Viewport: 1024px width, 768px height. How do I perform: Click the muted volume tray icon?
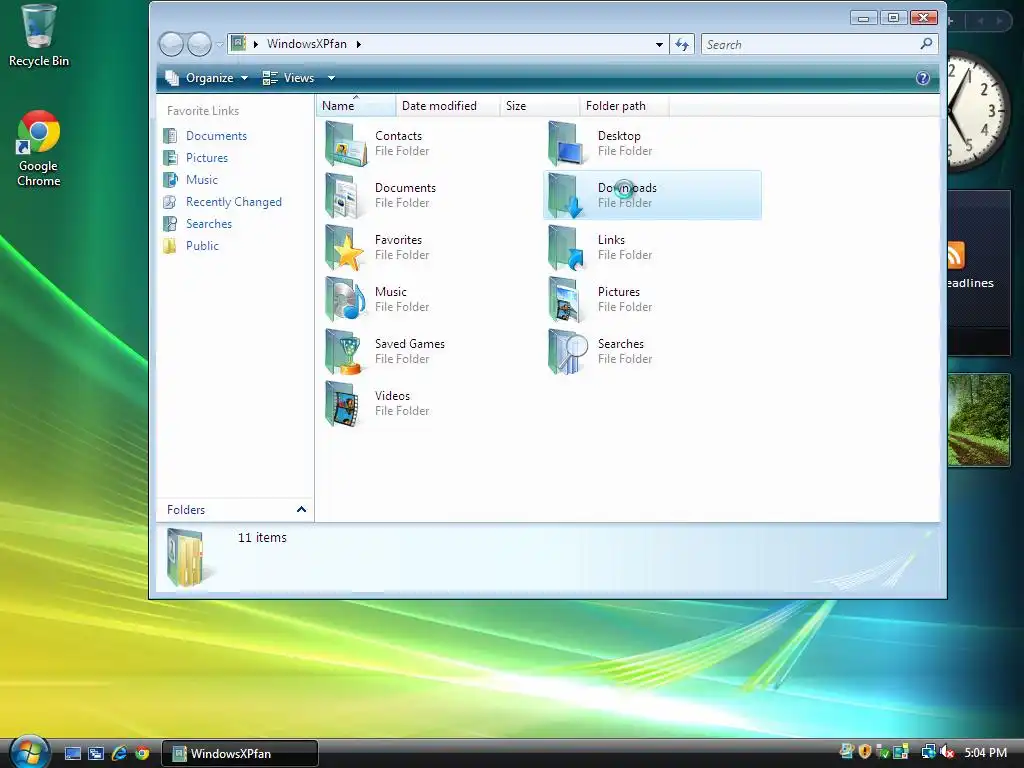tap(947, 752)
